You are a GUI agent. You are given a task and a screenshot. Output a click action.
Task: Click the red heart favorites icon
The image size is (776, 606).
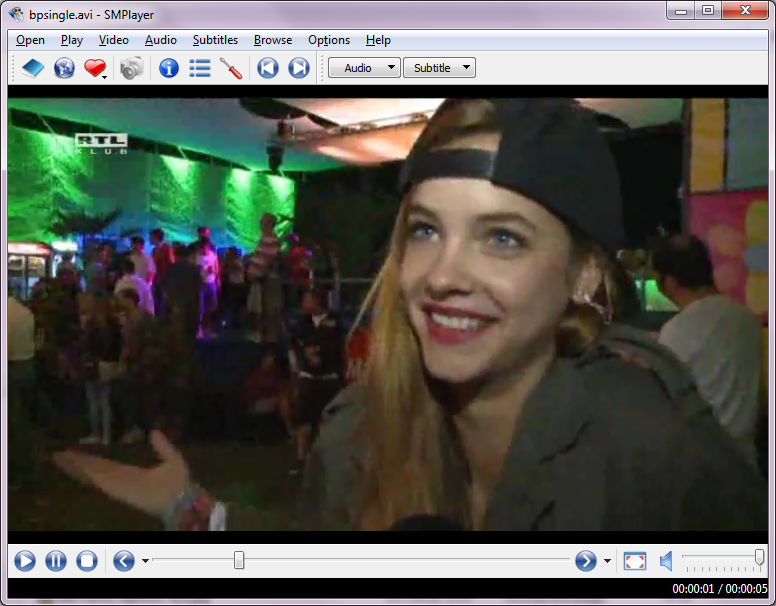pos(94,68)
